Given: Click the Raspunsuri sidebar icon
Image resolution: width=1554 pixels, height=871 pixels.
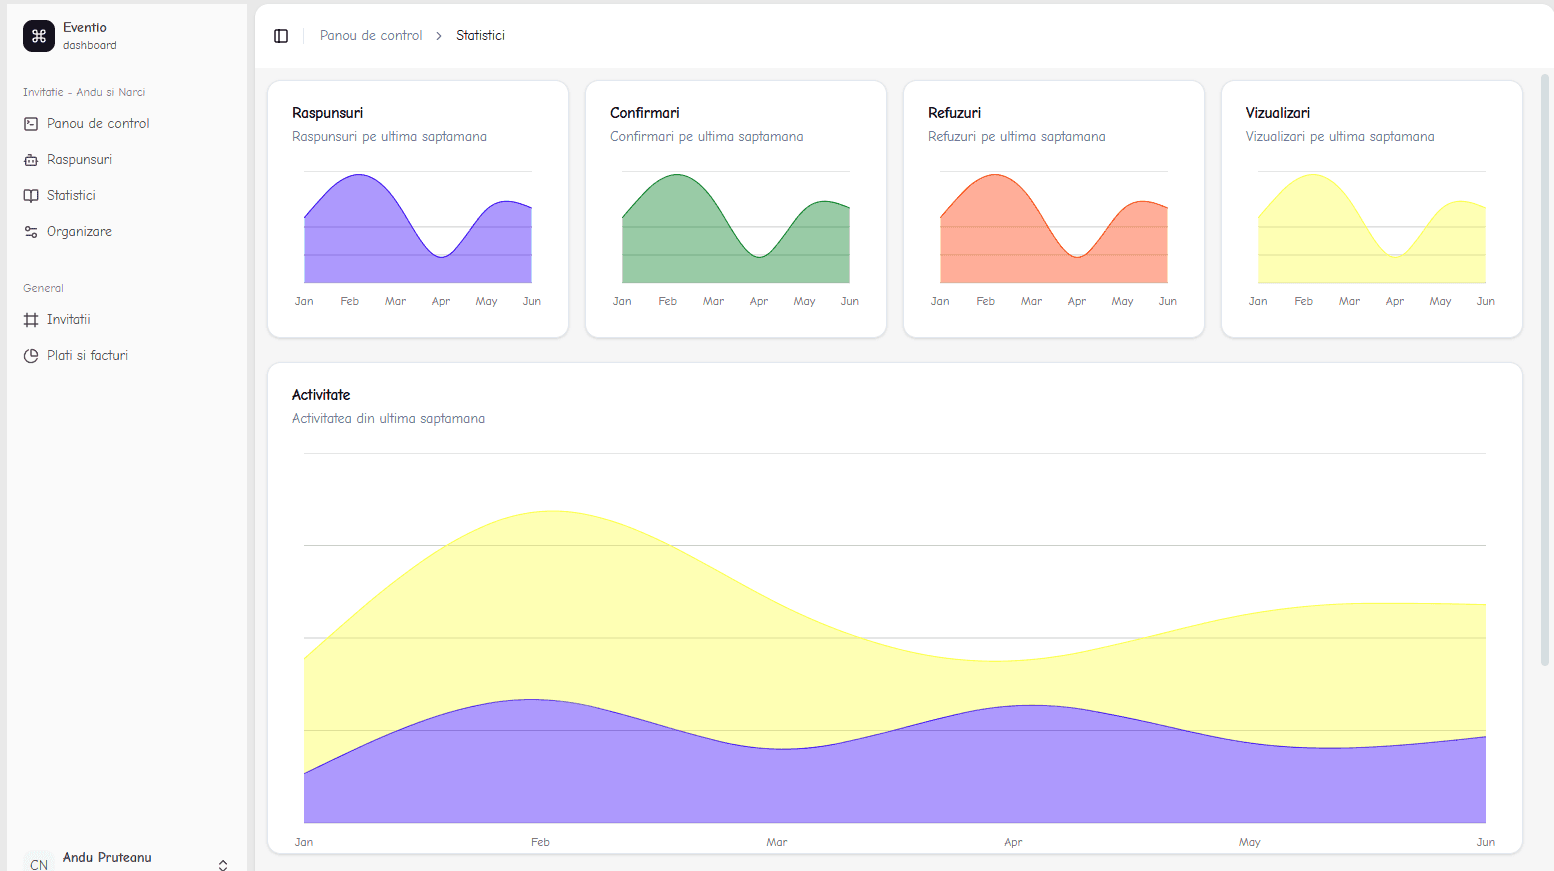Looking at the screenshot, I should 31,160.
